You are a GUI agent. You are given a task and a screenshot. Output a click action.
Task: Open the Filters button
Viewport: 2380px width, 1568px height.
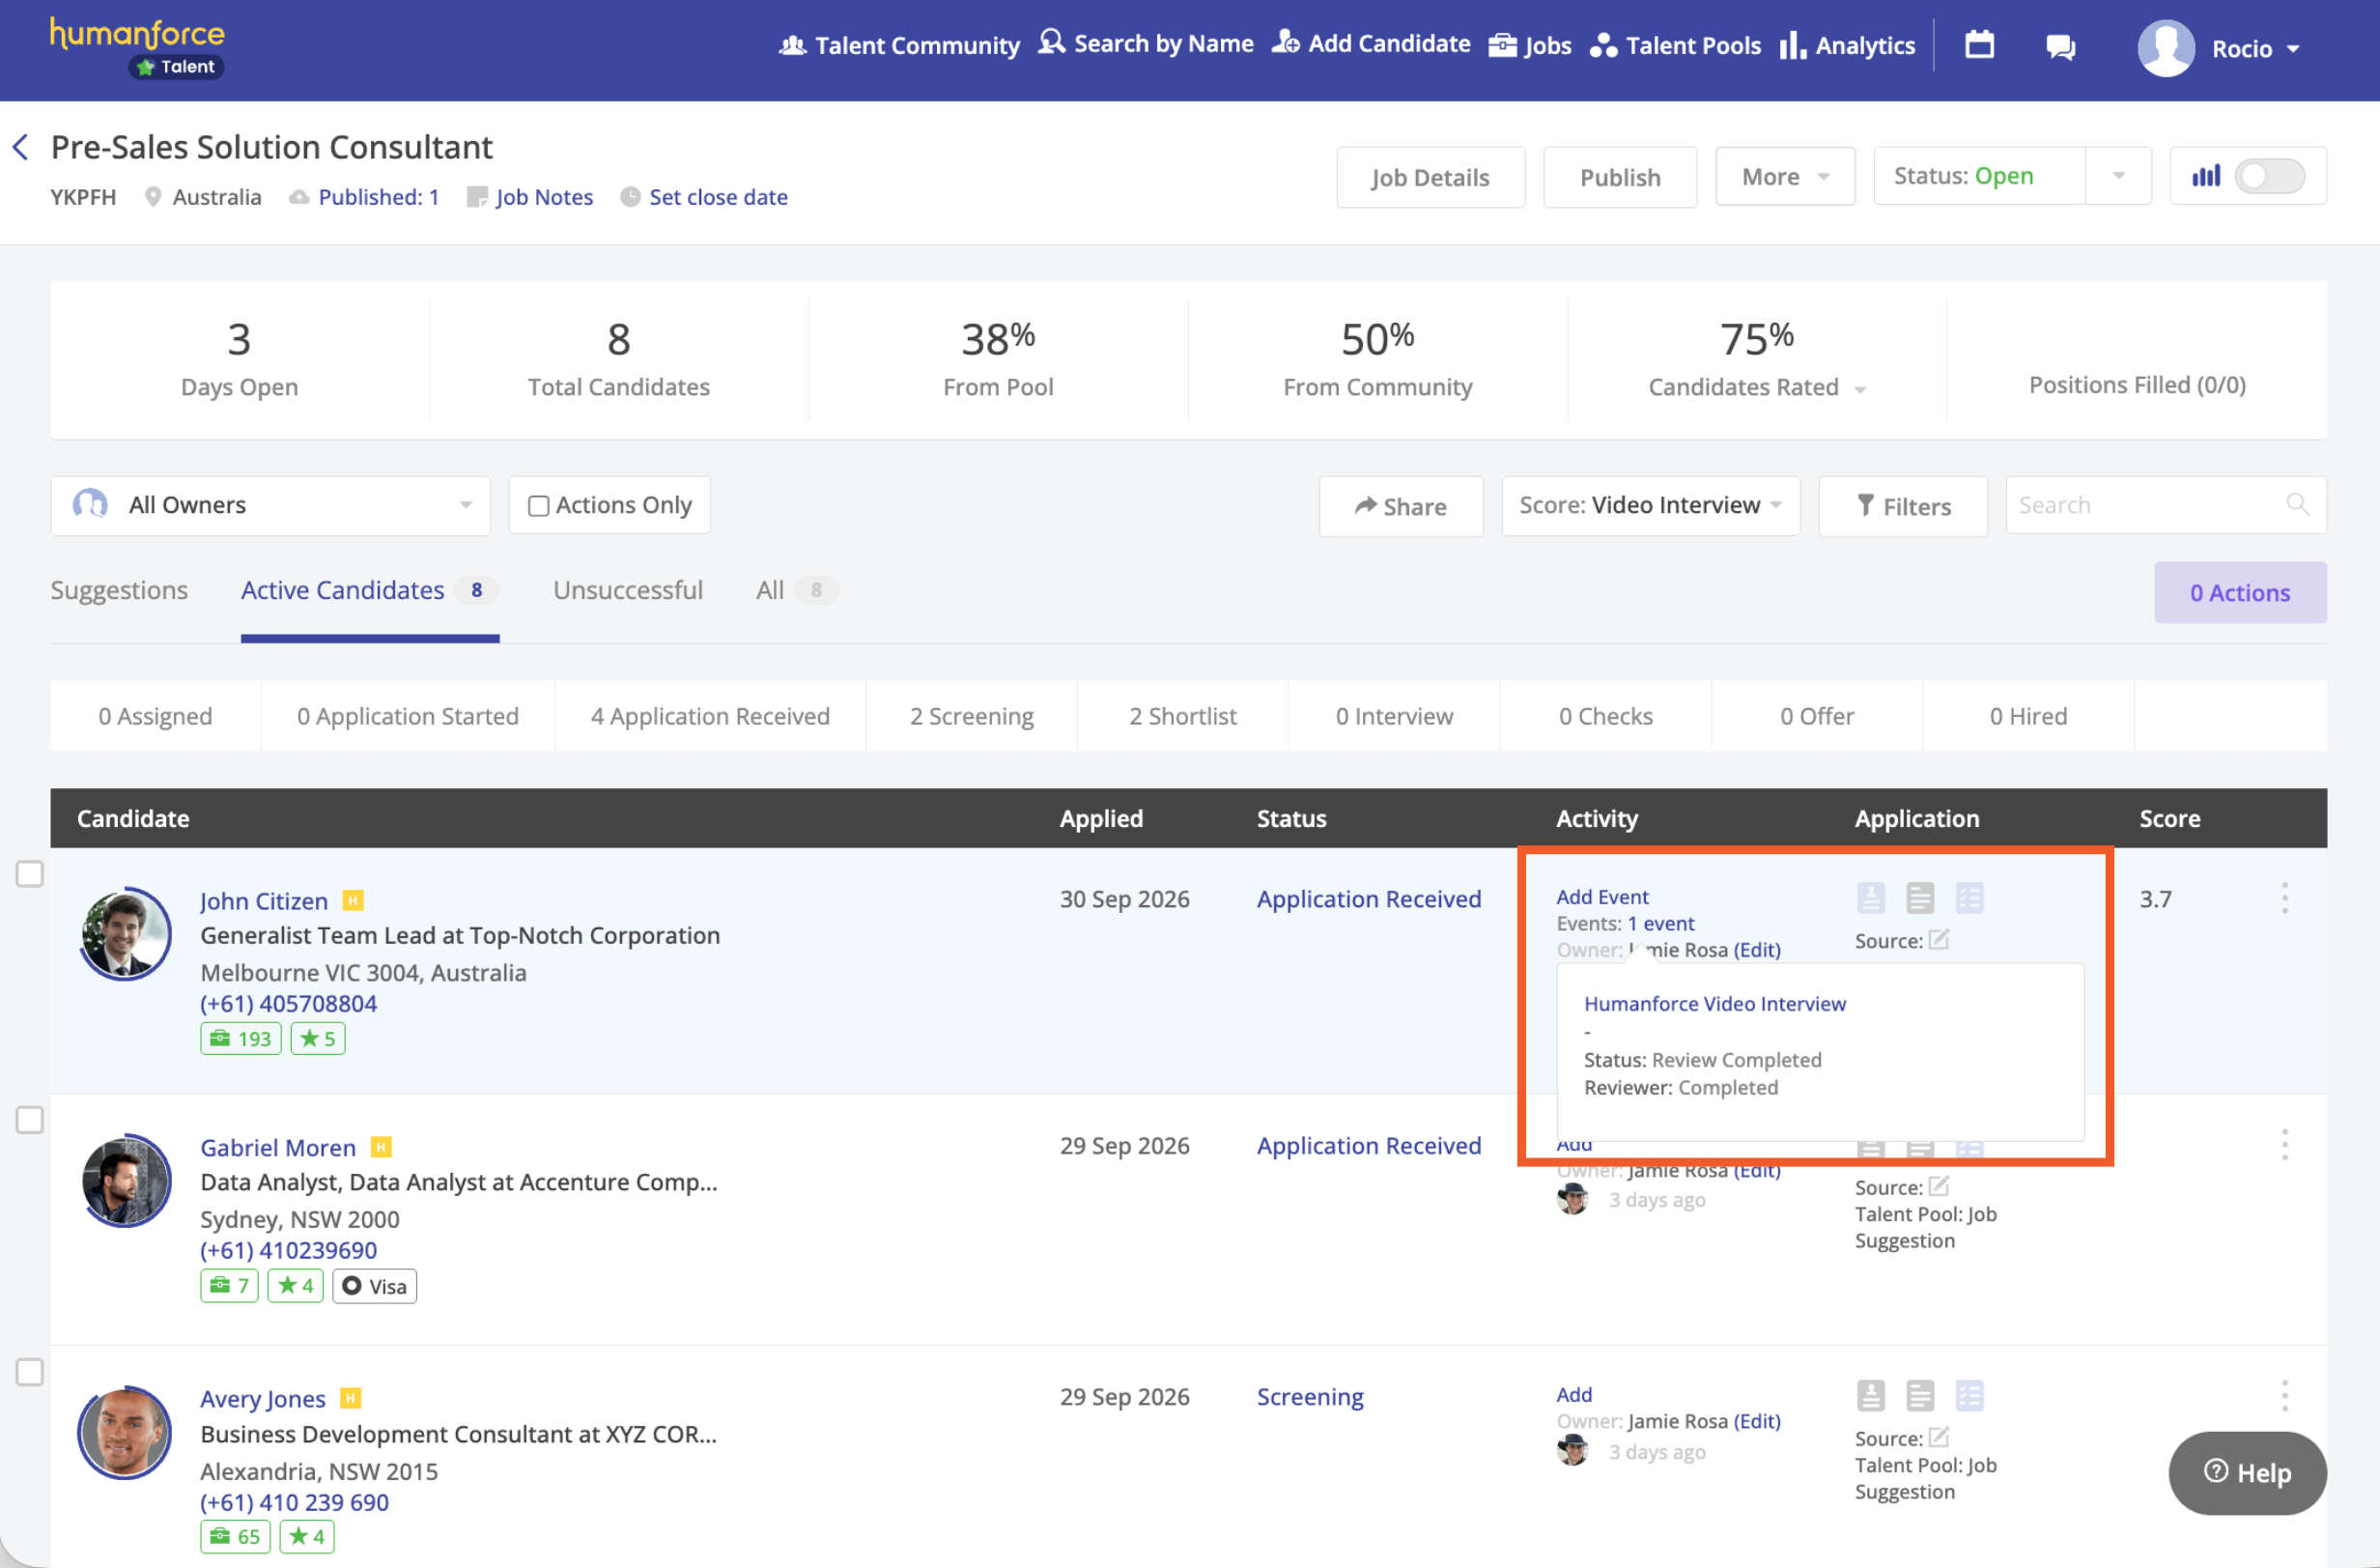[x=1903, y=506]
